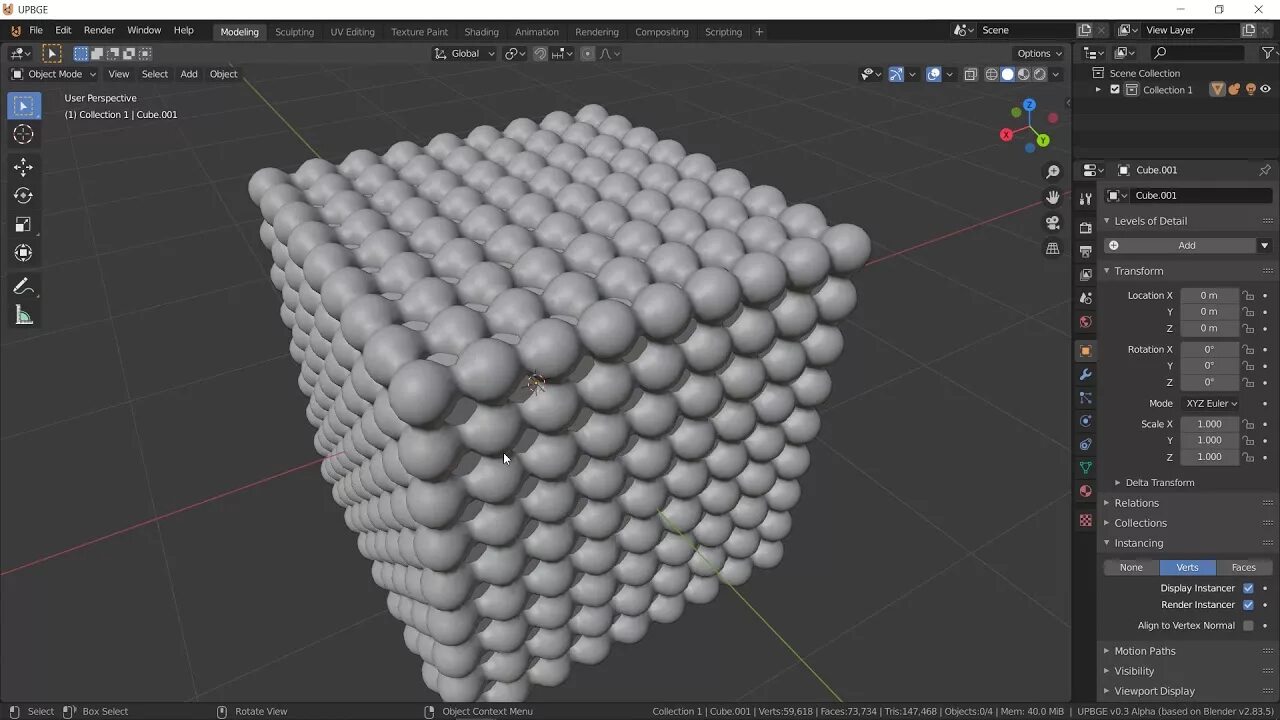Open the viewport Options dropdown
The width and height of the screenshot is (1280, 720).
(x=1039, y=54)
